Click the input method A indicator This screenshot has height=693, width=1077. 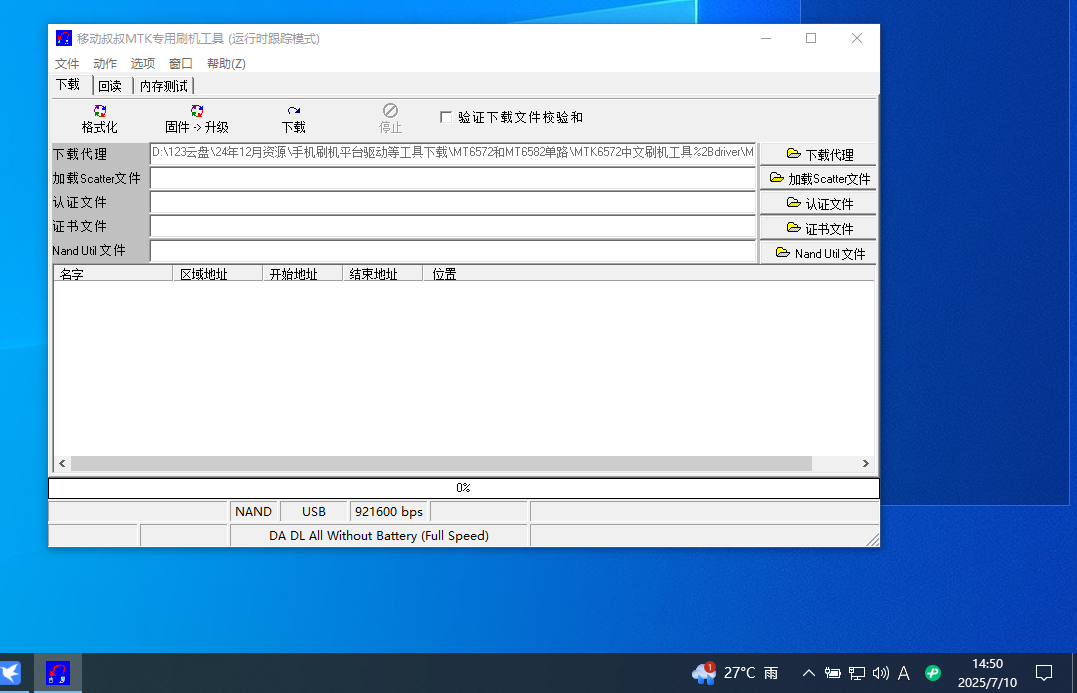904,673
